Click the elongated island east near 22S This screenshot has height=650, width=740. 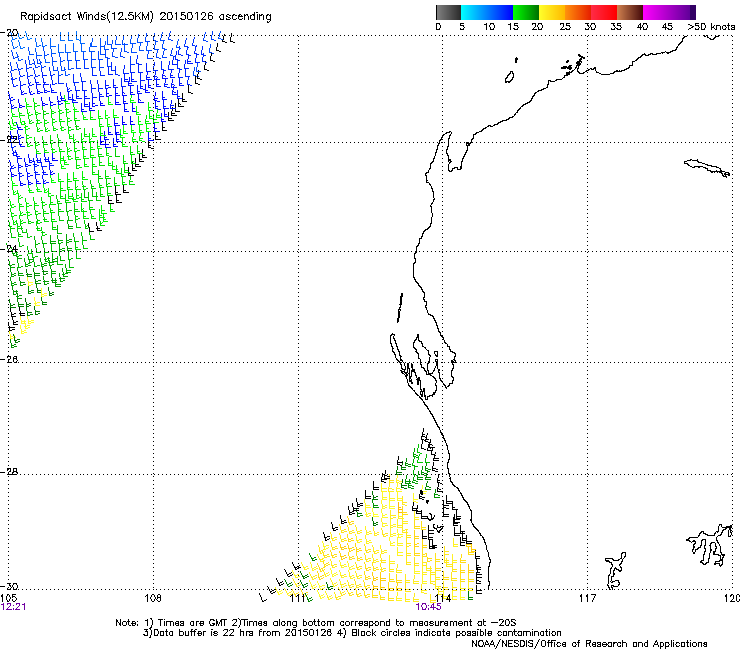(707, 168)
